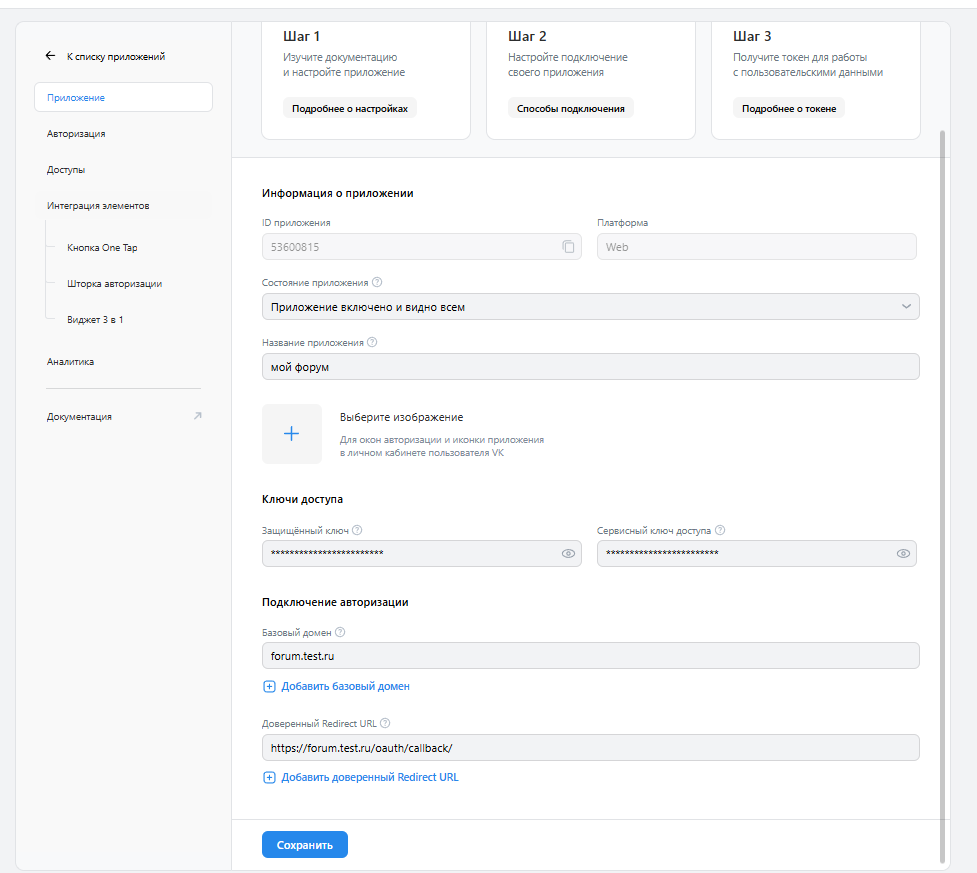Click help icon beside Сервисный ключ доступа
977x873 pixels.
[x=720, y=530]
